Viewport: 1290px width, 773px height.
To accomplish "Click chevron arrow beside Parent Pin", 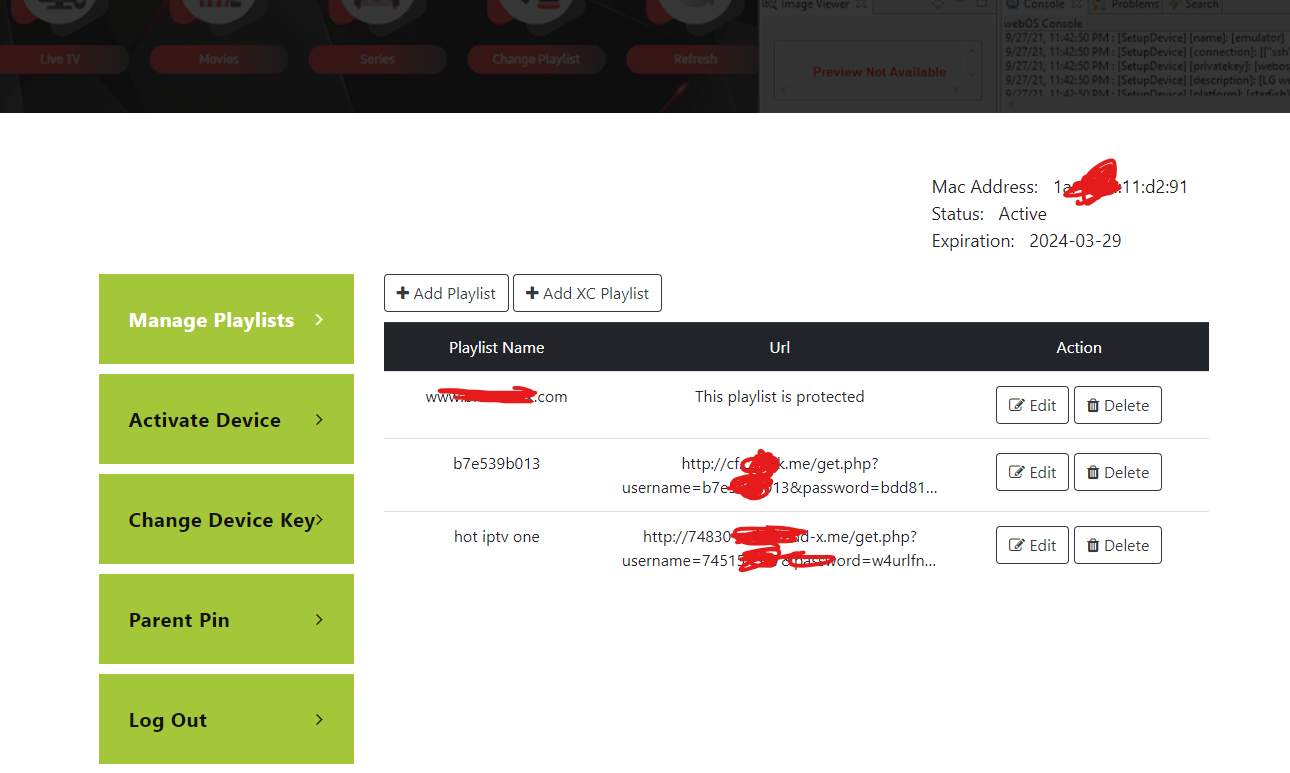I will coord(319,619).
